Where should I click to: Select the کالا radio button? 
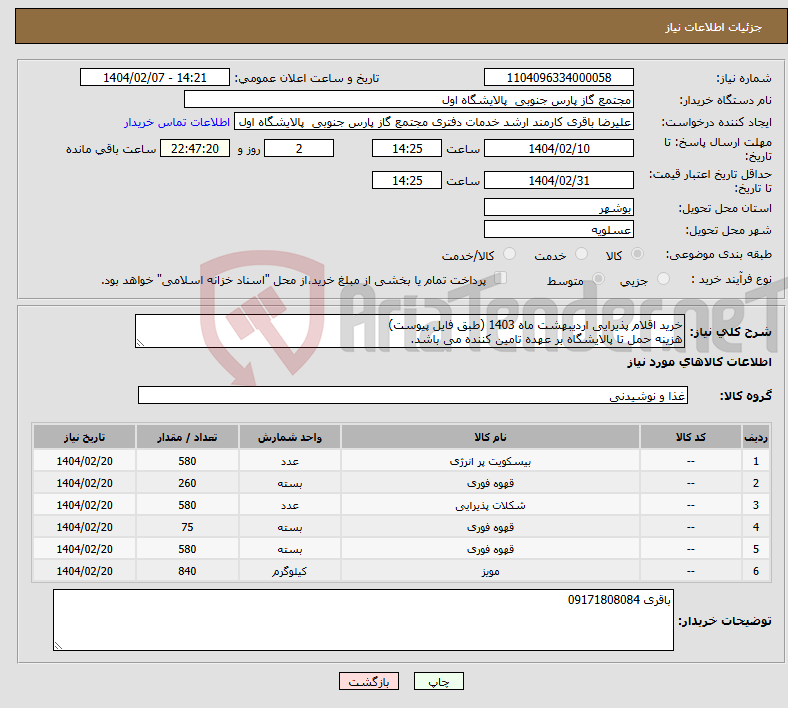point(637,254)
